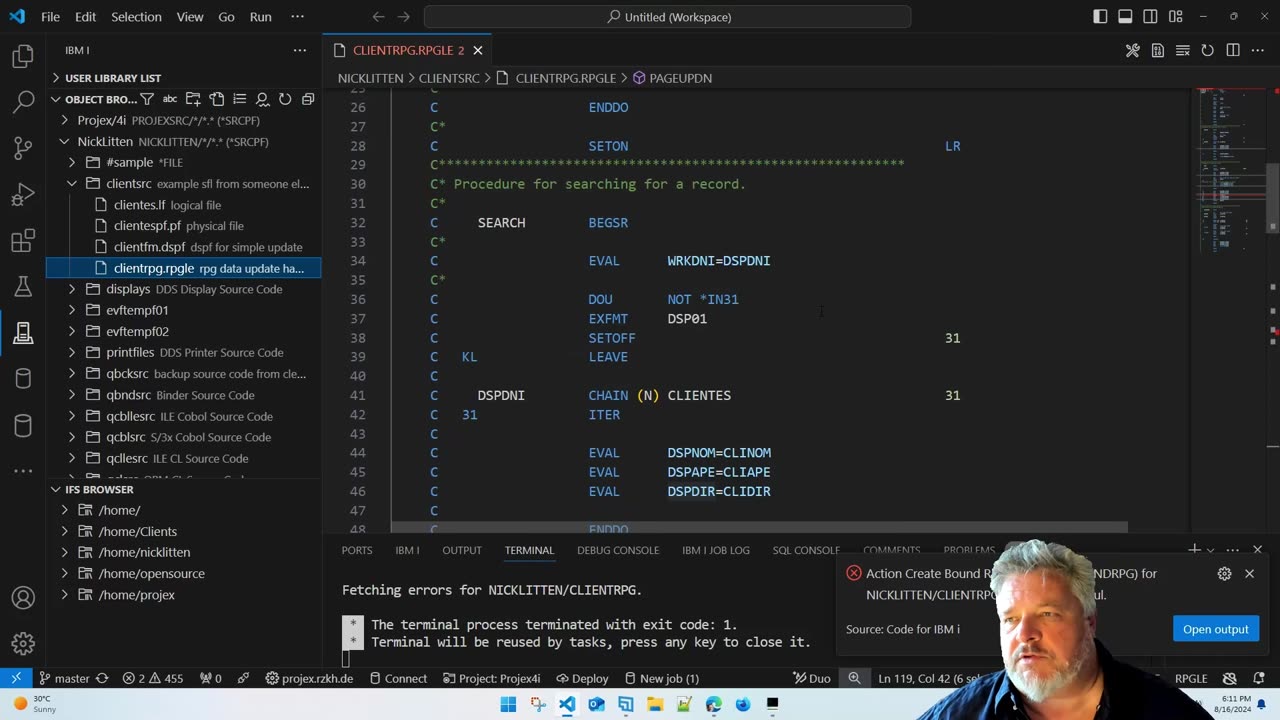Open the Testing flask view

tap(23, 287)
